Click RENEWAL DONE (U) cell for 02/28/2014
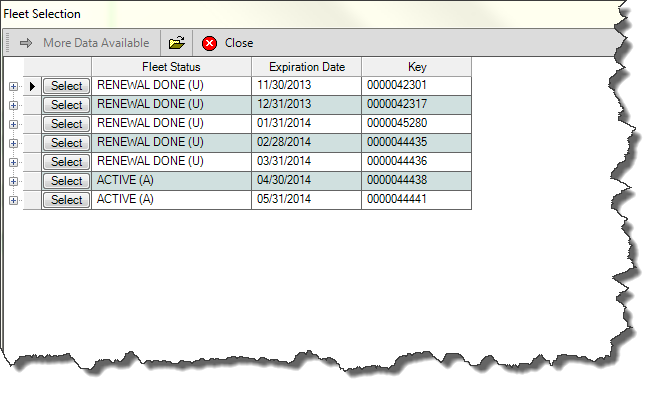This screenshot has width=658, height=393. 171,143
